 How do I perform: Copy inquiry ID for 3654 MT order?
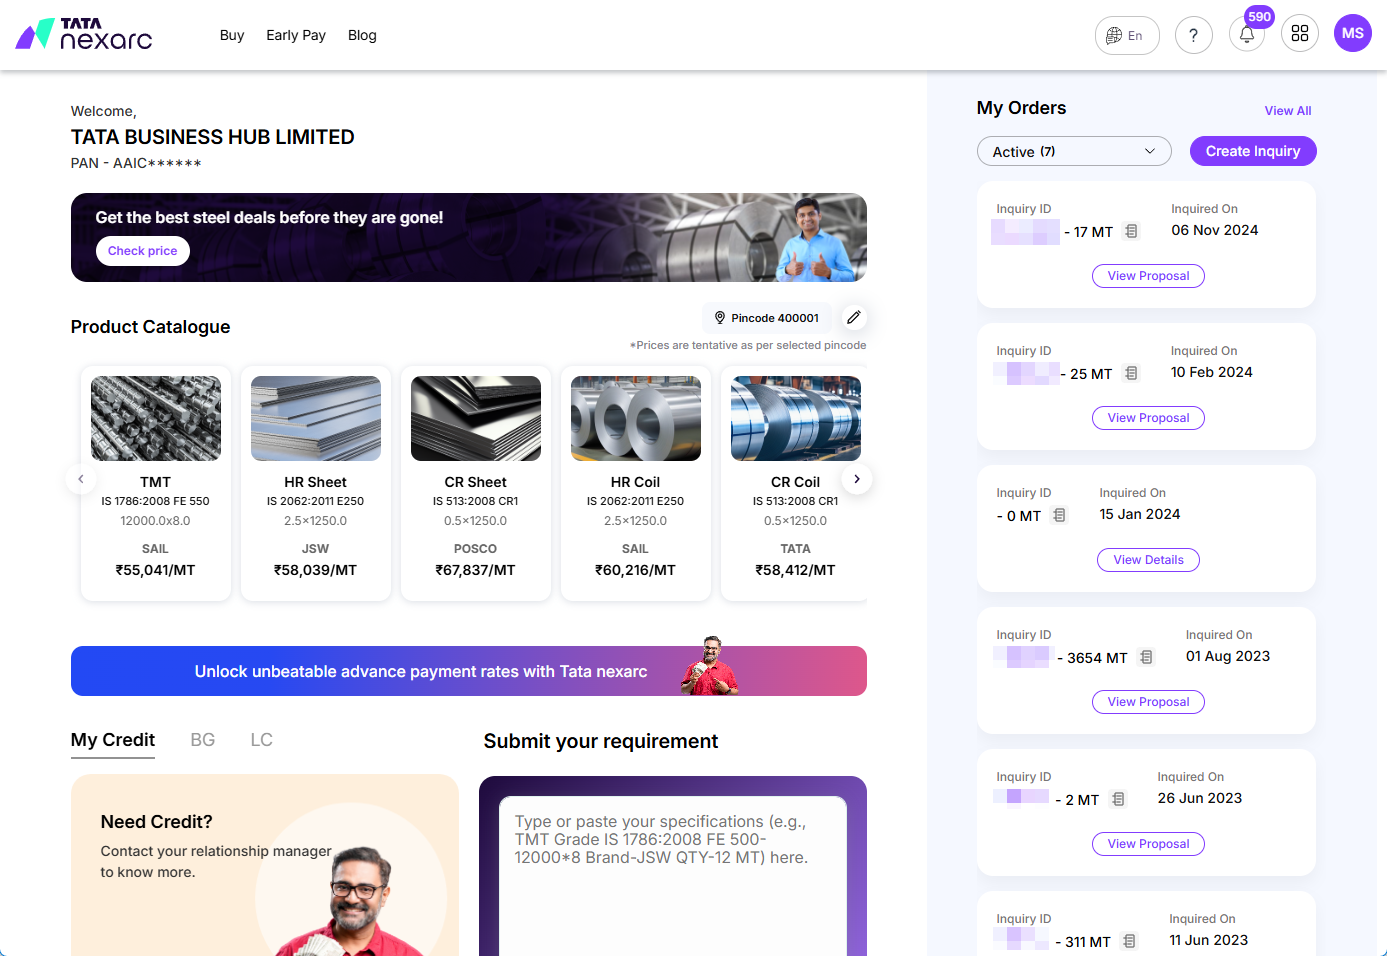pyautogui.click(x=1146, y=657)
